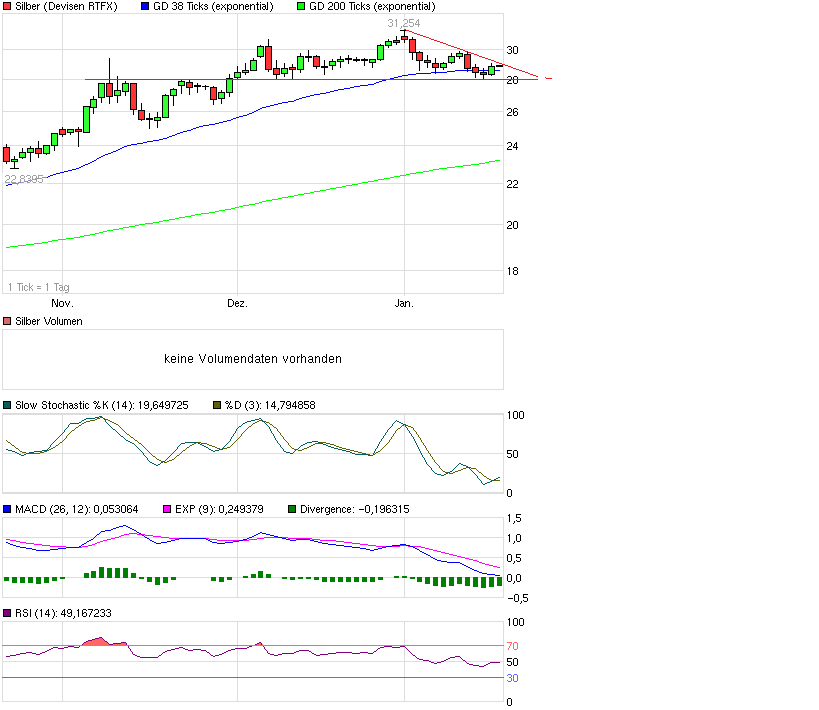The height and width of the screenshot is (710, 819).
Task: Click price axis label 26
Action: click(x=512, y=112)
